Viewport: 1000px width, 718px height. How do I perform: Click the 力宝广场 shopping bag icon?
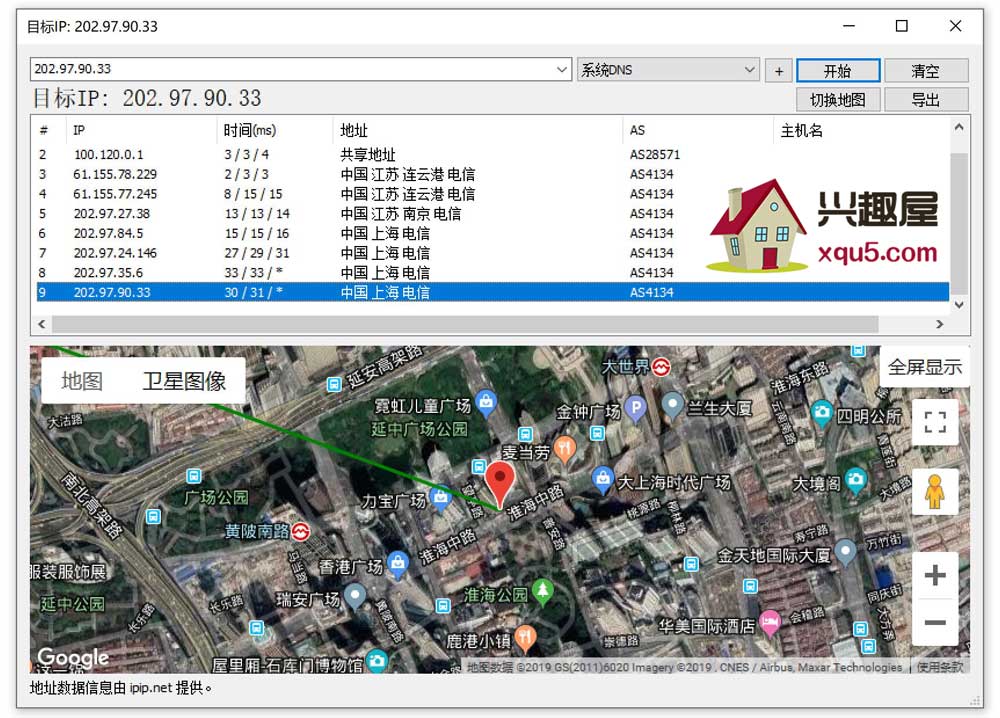coord(441,497)
